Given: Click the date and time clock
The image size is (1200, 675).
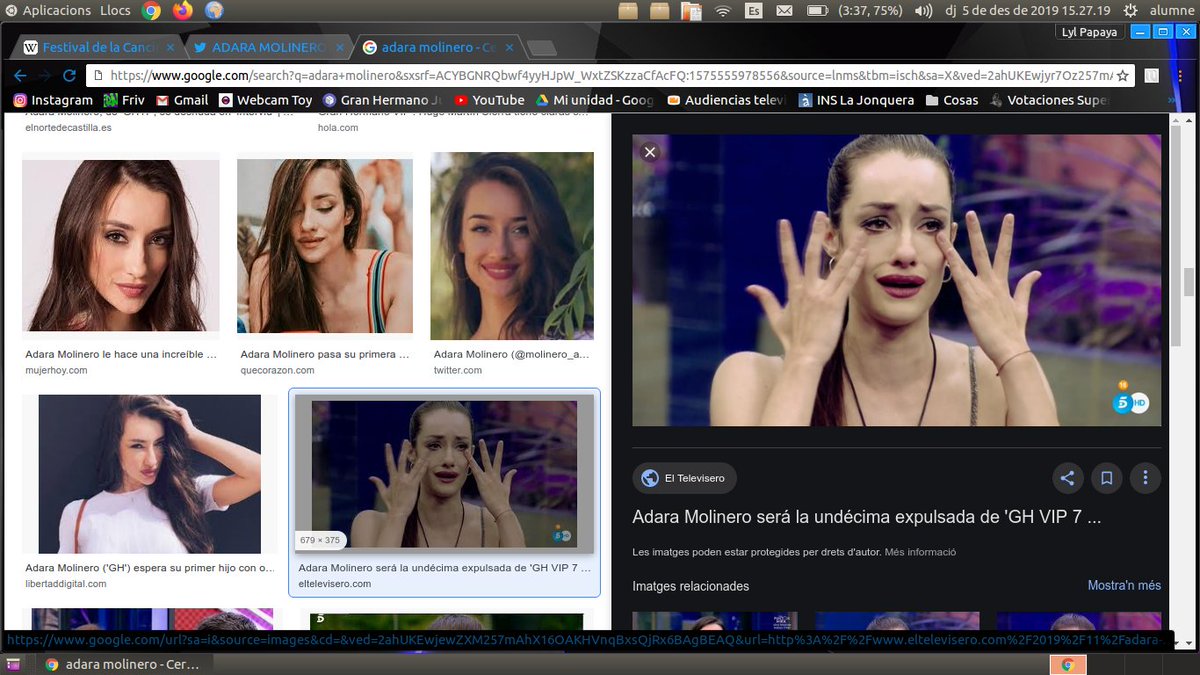Looking at the screenshot, I should [x=1029, y=11].
